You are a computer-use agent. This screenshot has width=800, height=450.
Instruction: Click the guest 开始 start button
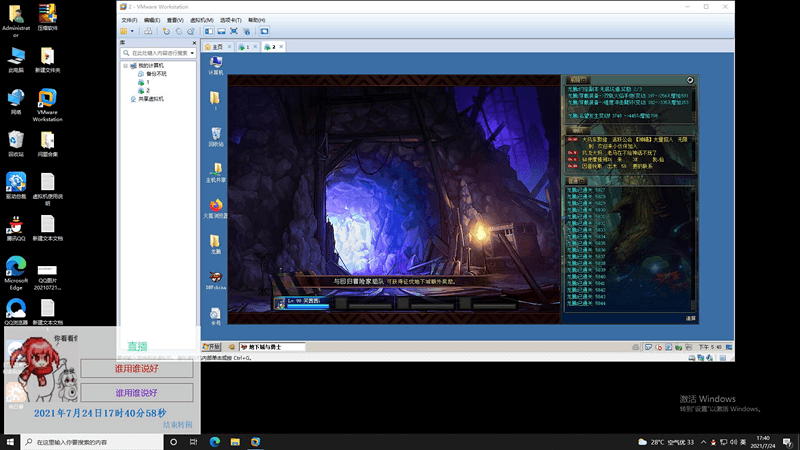(211, 347)
